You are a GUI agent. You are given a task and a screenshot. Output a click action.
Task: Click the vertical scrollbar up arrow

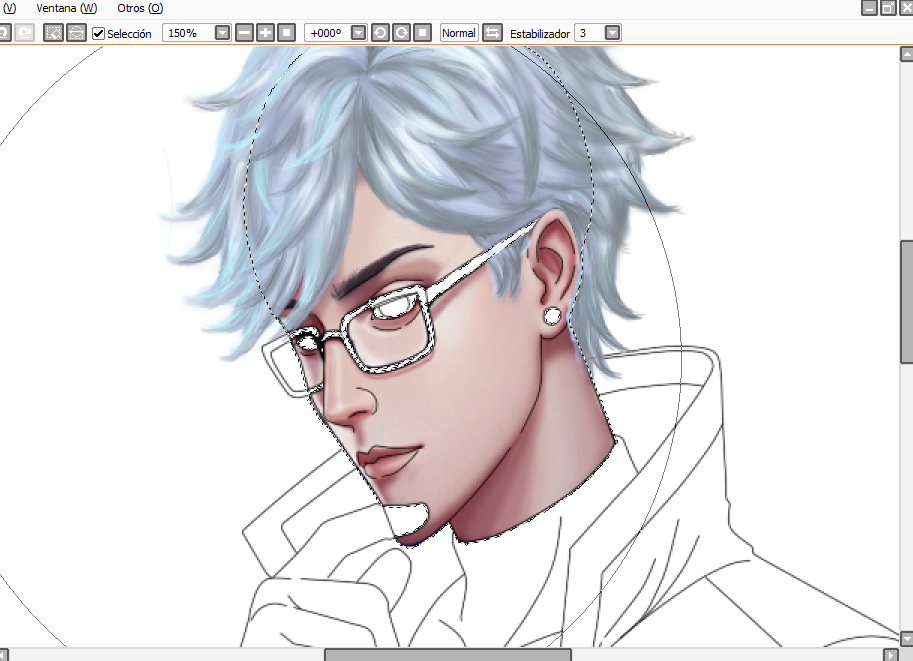pos(907,54)
